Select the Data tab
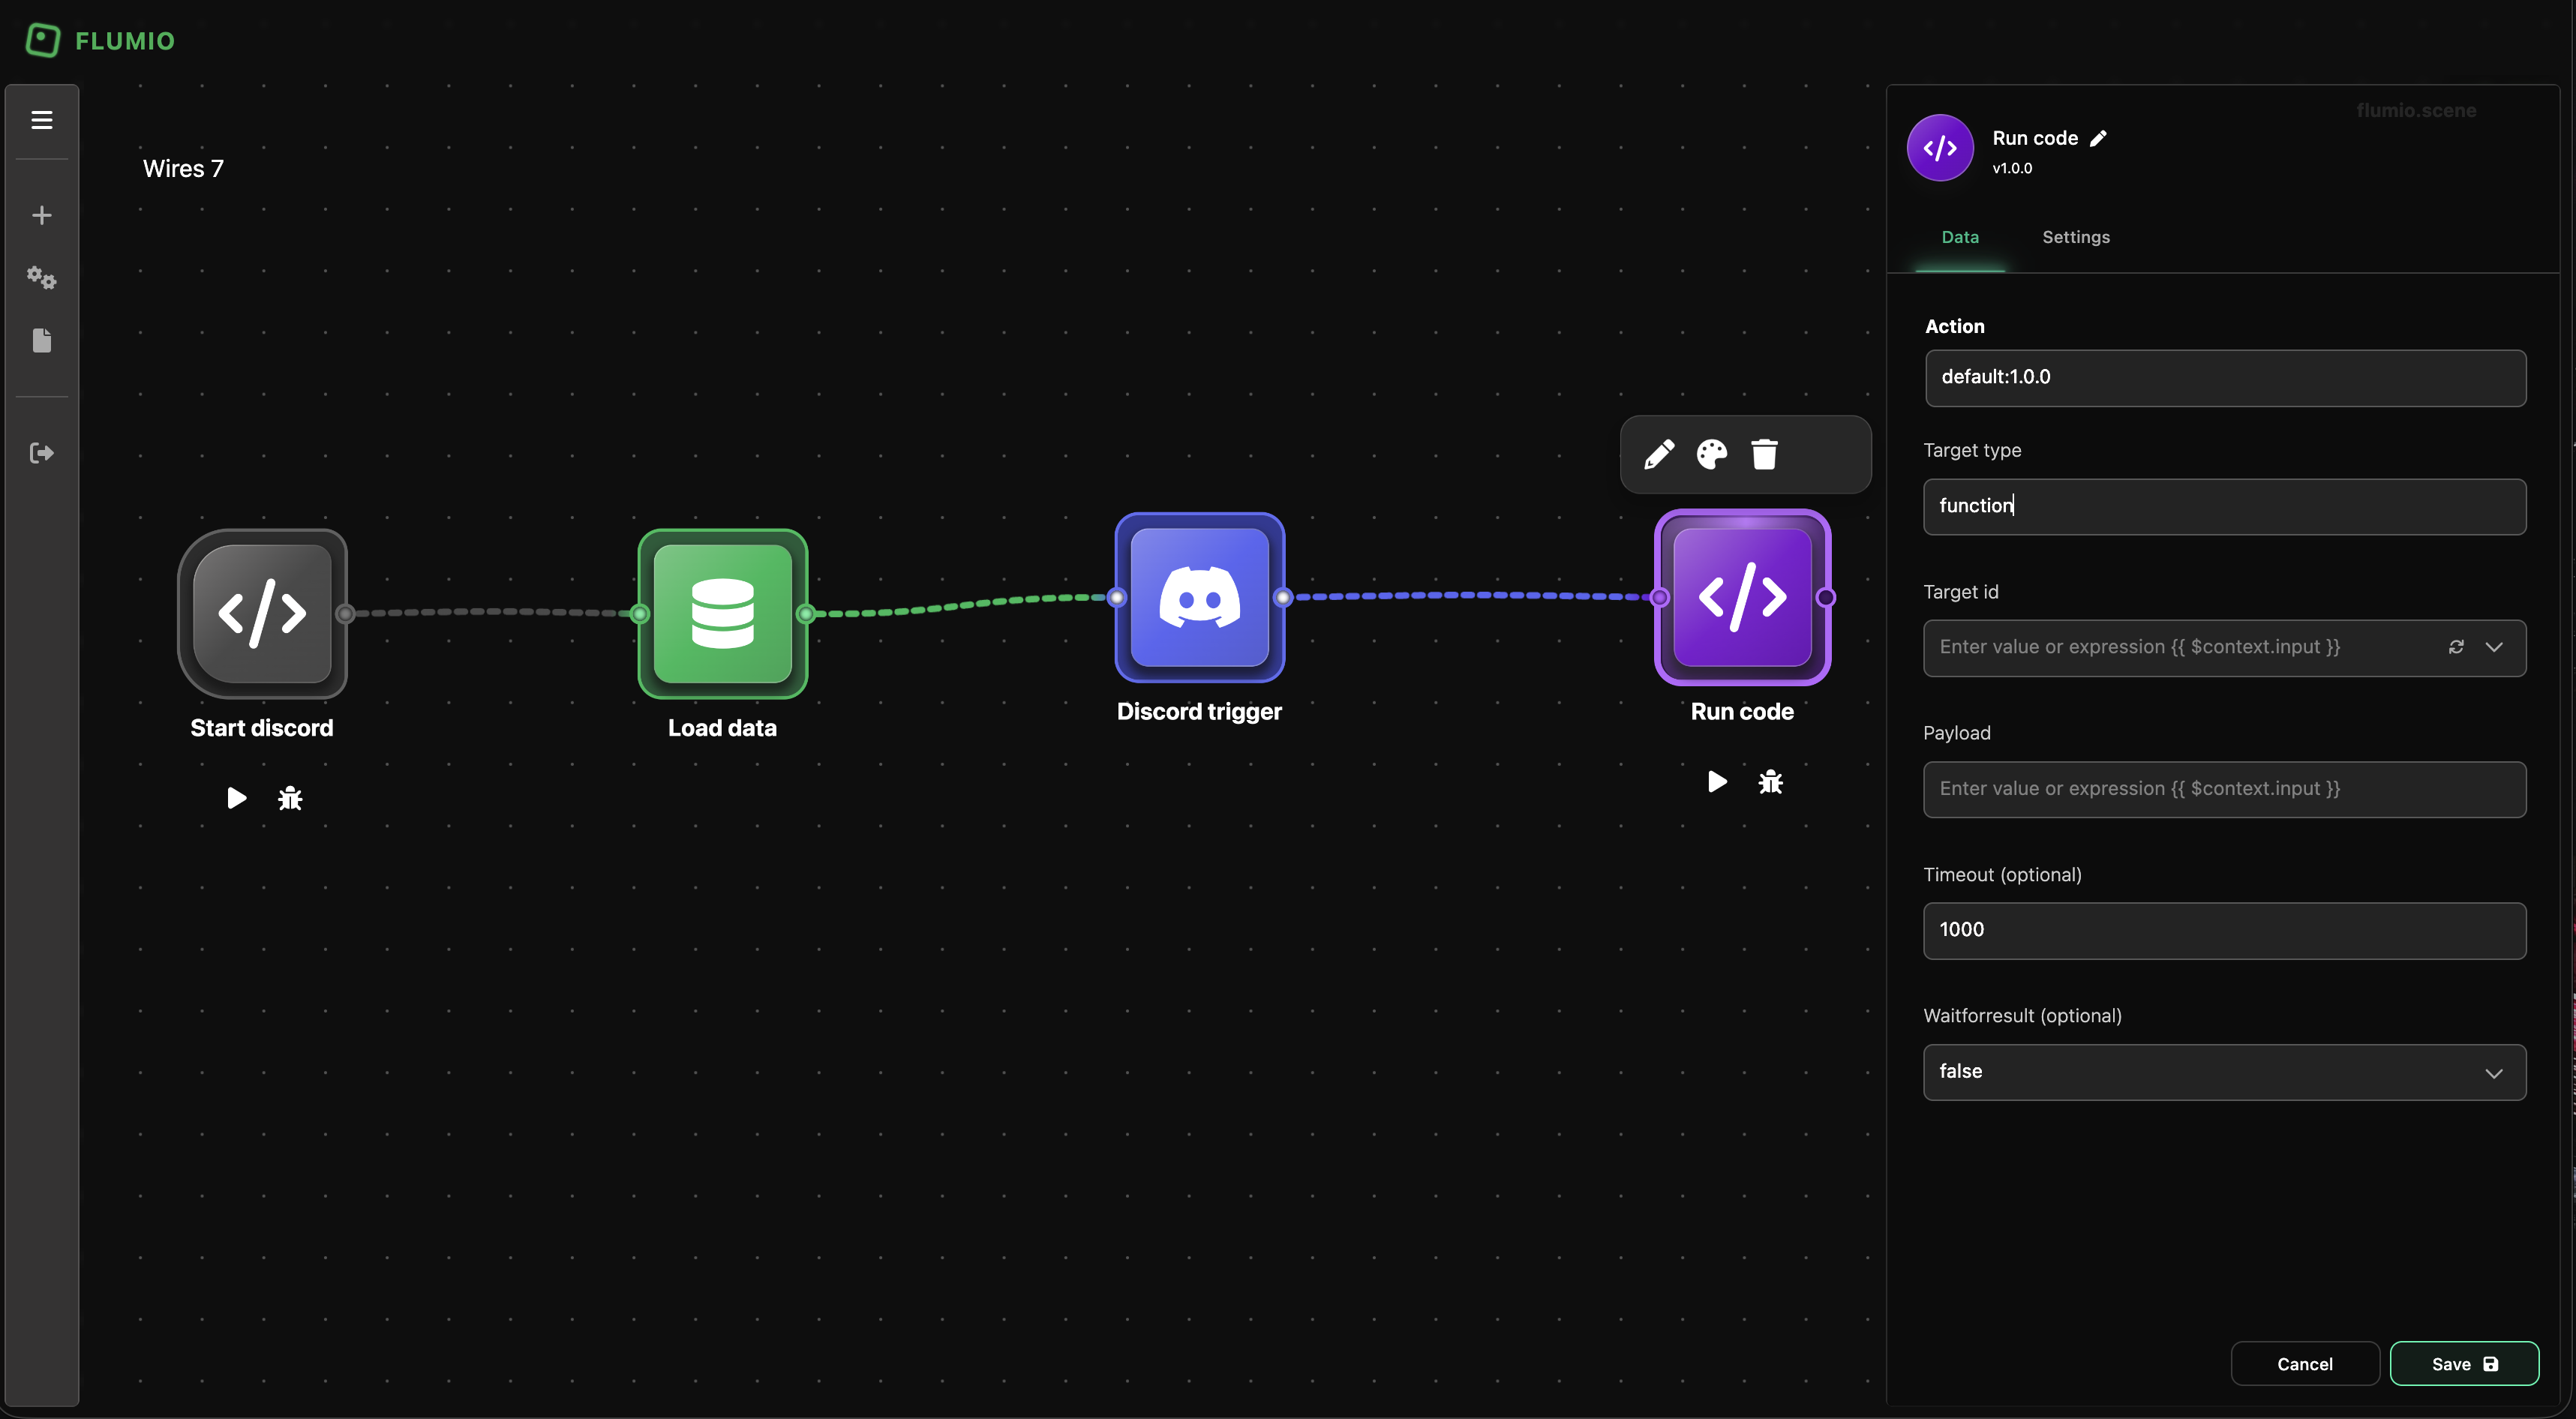2576x1419 pixels. (x=1959, y=237)
